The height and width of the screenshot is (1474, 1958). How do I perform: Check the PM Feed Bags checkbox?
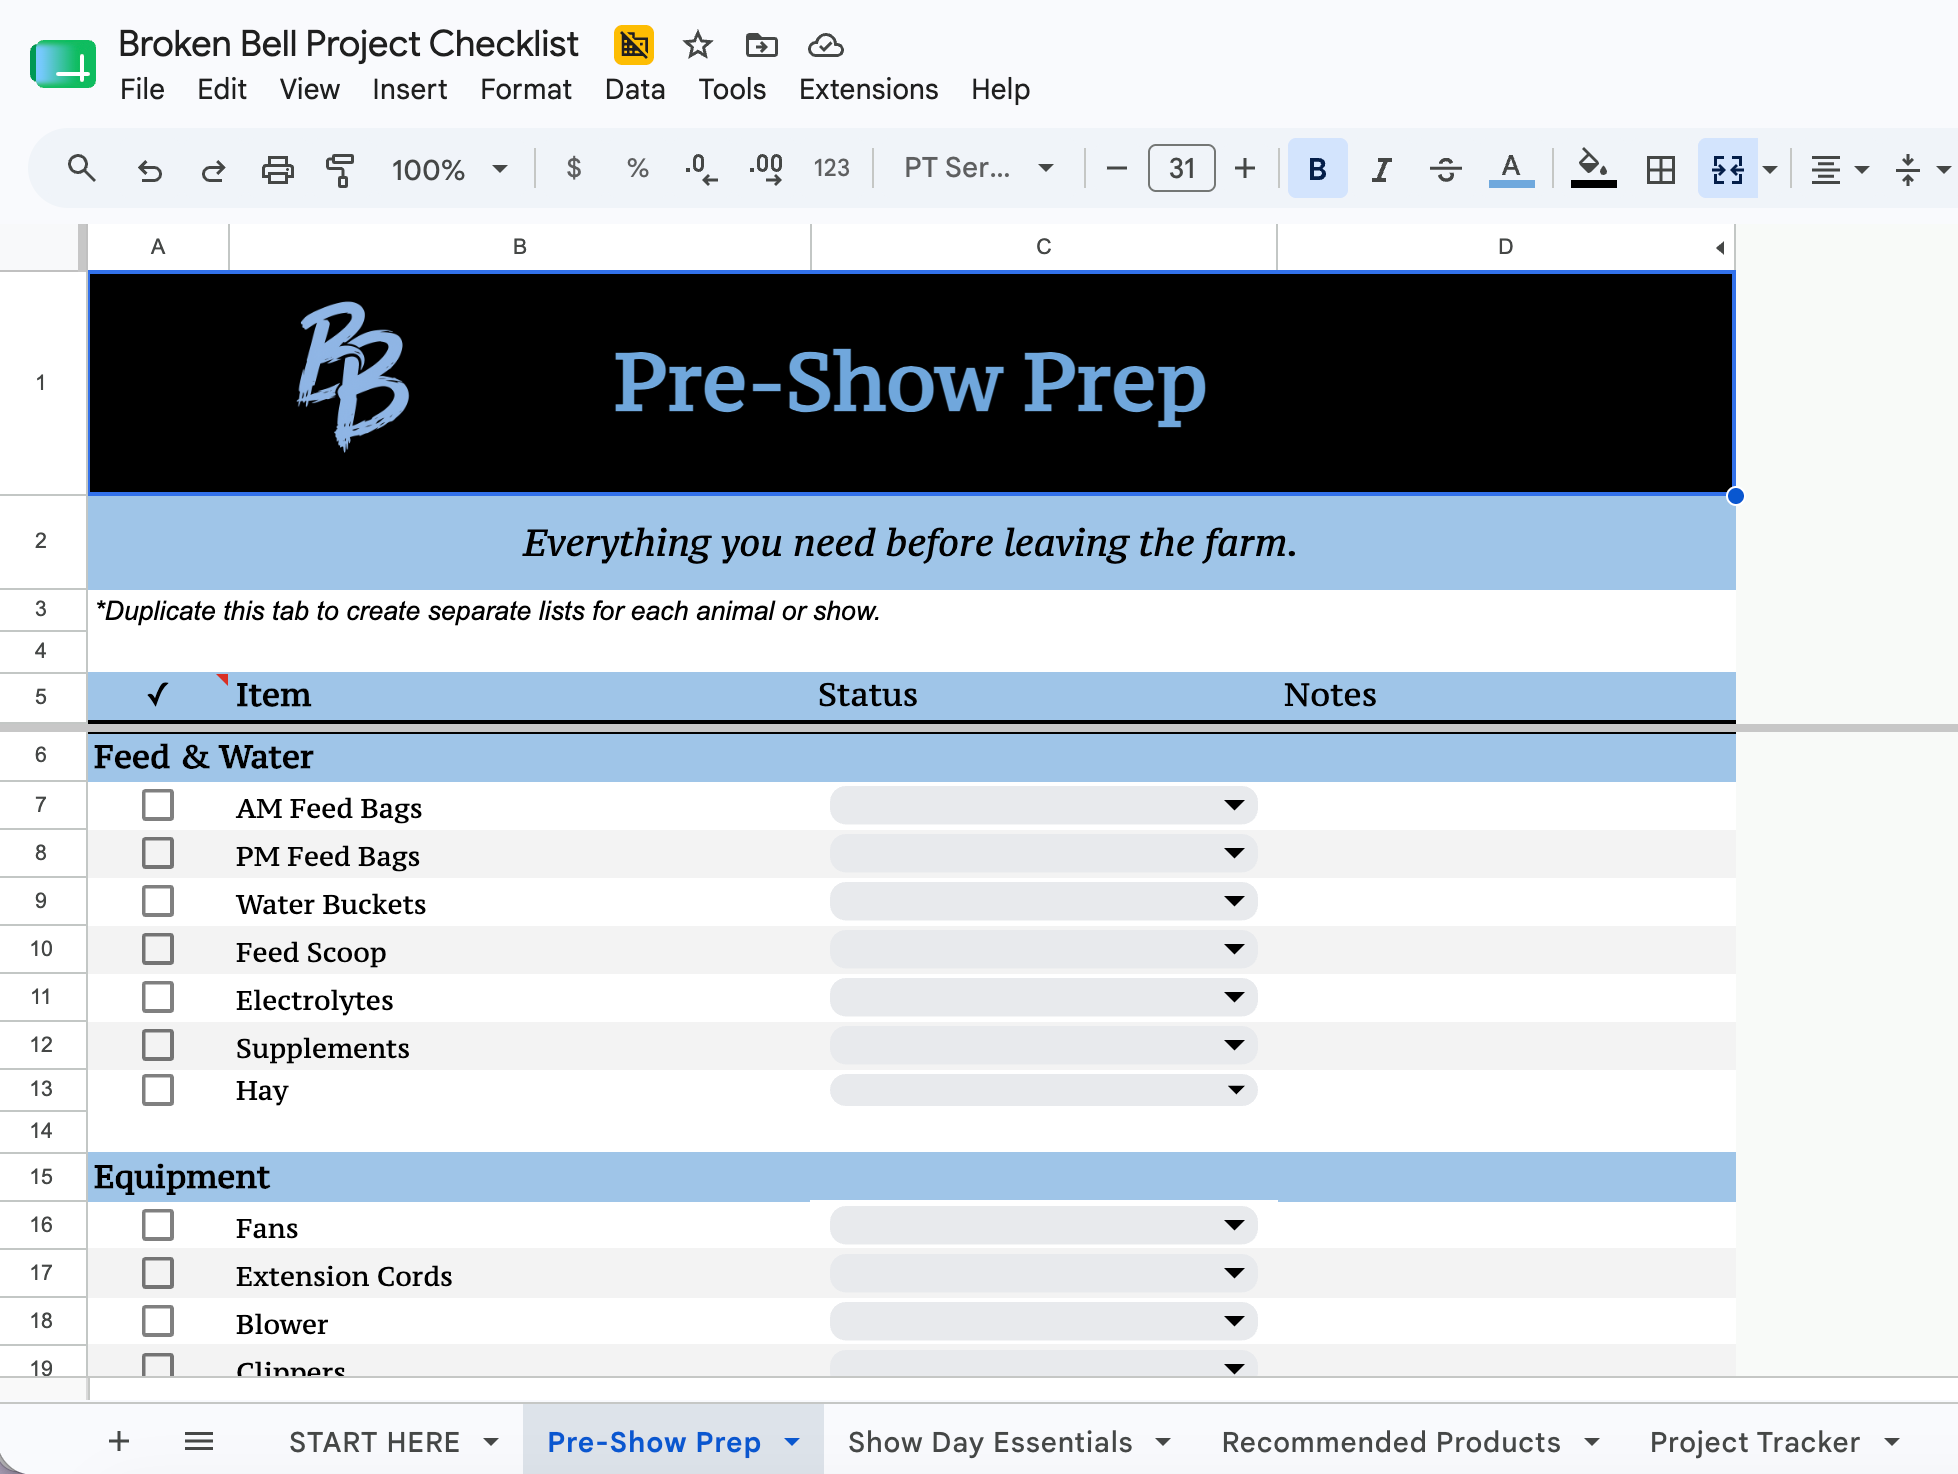(158, 853)
